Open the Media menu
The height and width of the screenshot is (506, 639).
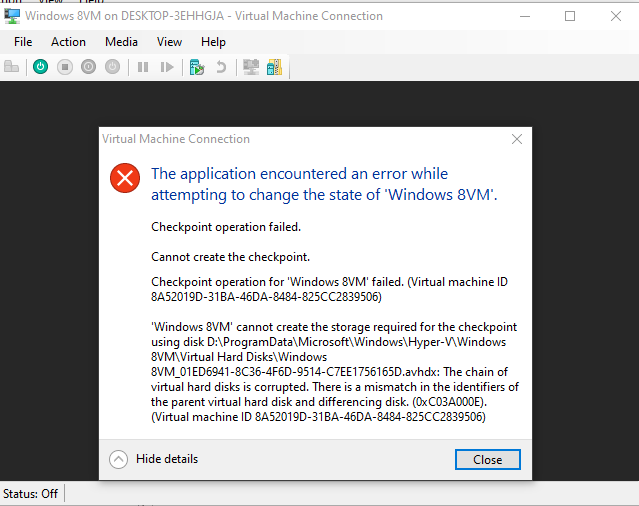[x=121, y=42]
